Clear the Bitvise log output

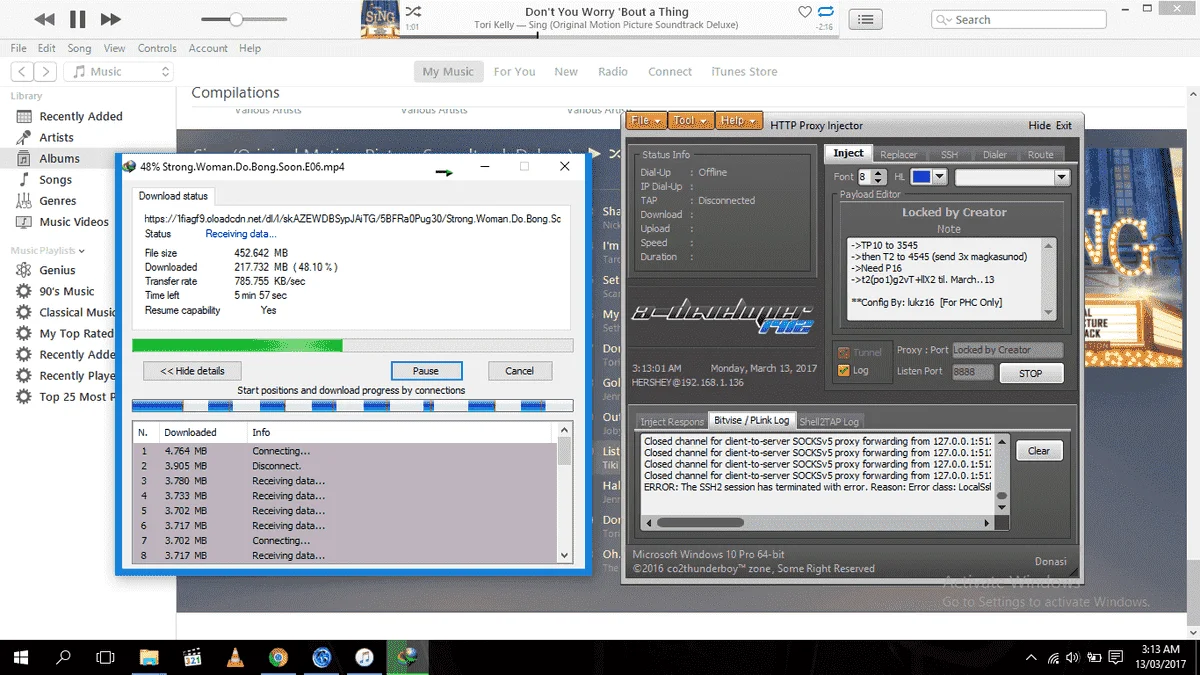(1039, 451)
